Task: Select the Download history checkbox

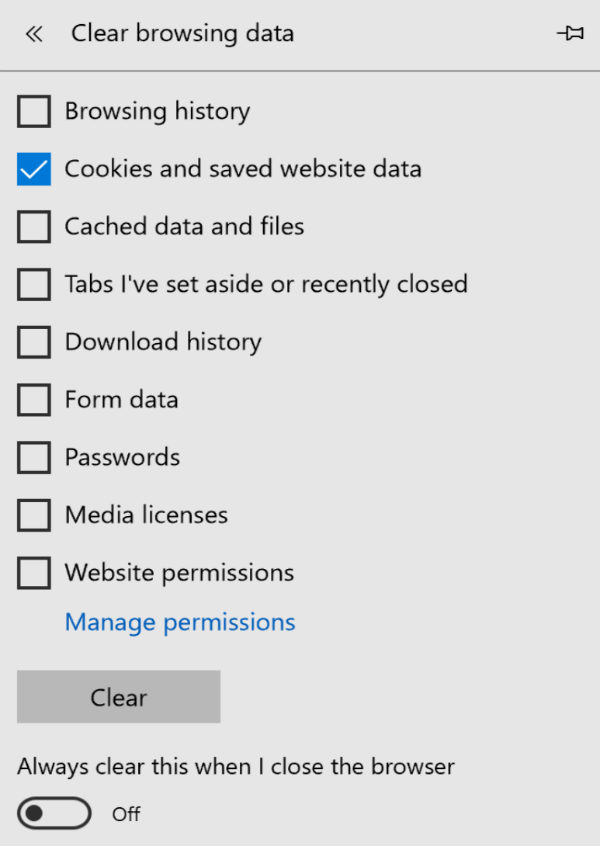Action: (34, 343)
